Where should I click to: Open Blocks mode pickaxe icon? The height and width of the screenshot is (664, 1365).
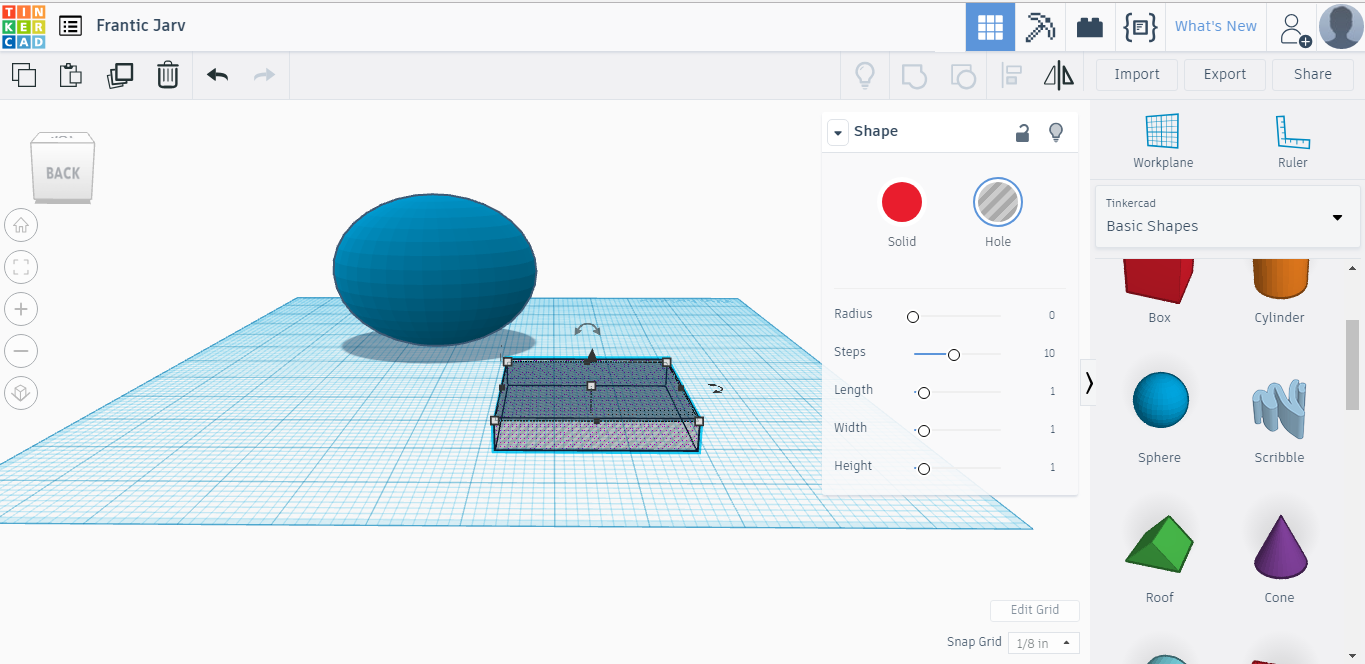tap(1040, 27)
